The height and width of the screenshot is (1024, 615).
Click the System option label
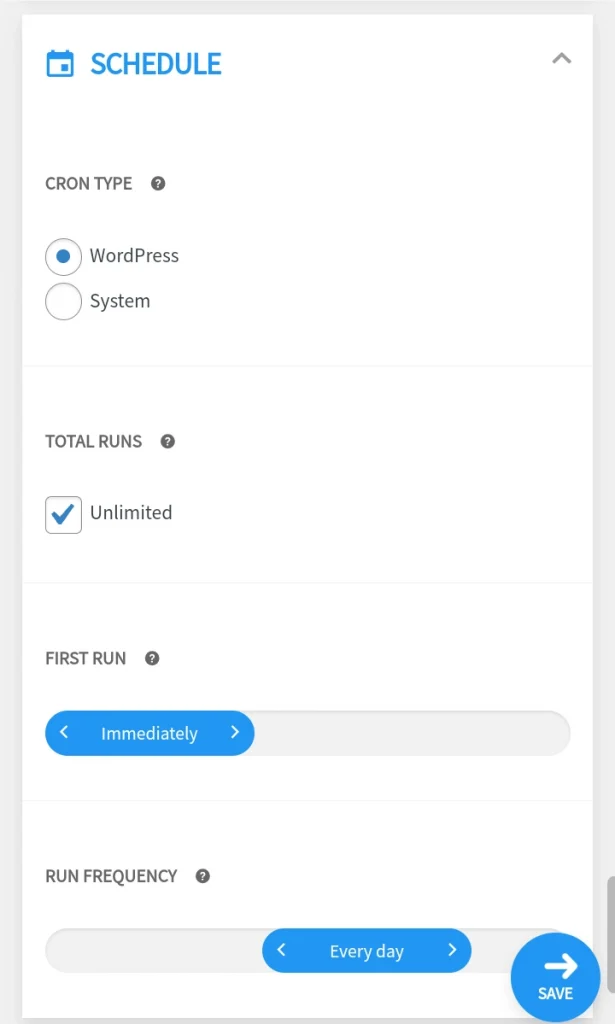click(x=120, y=301)
